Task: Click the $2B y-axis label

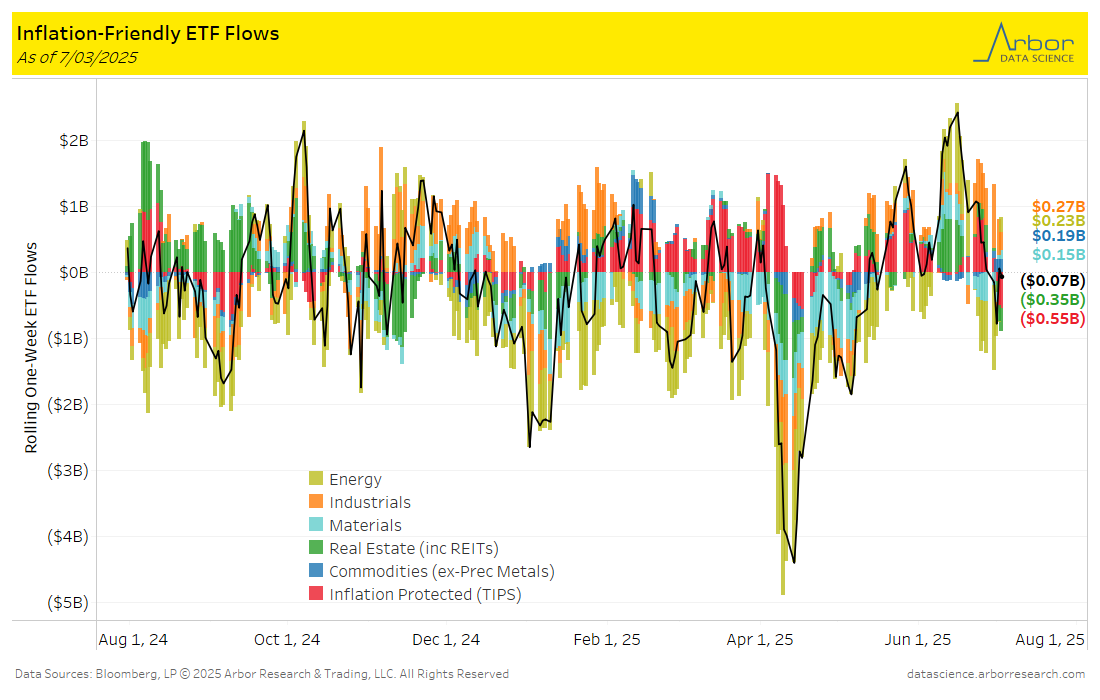Action: point(74,140)
